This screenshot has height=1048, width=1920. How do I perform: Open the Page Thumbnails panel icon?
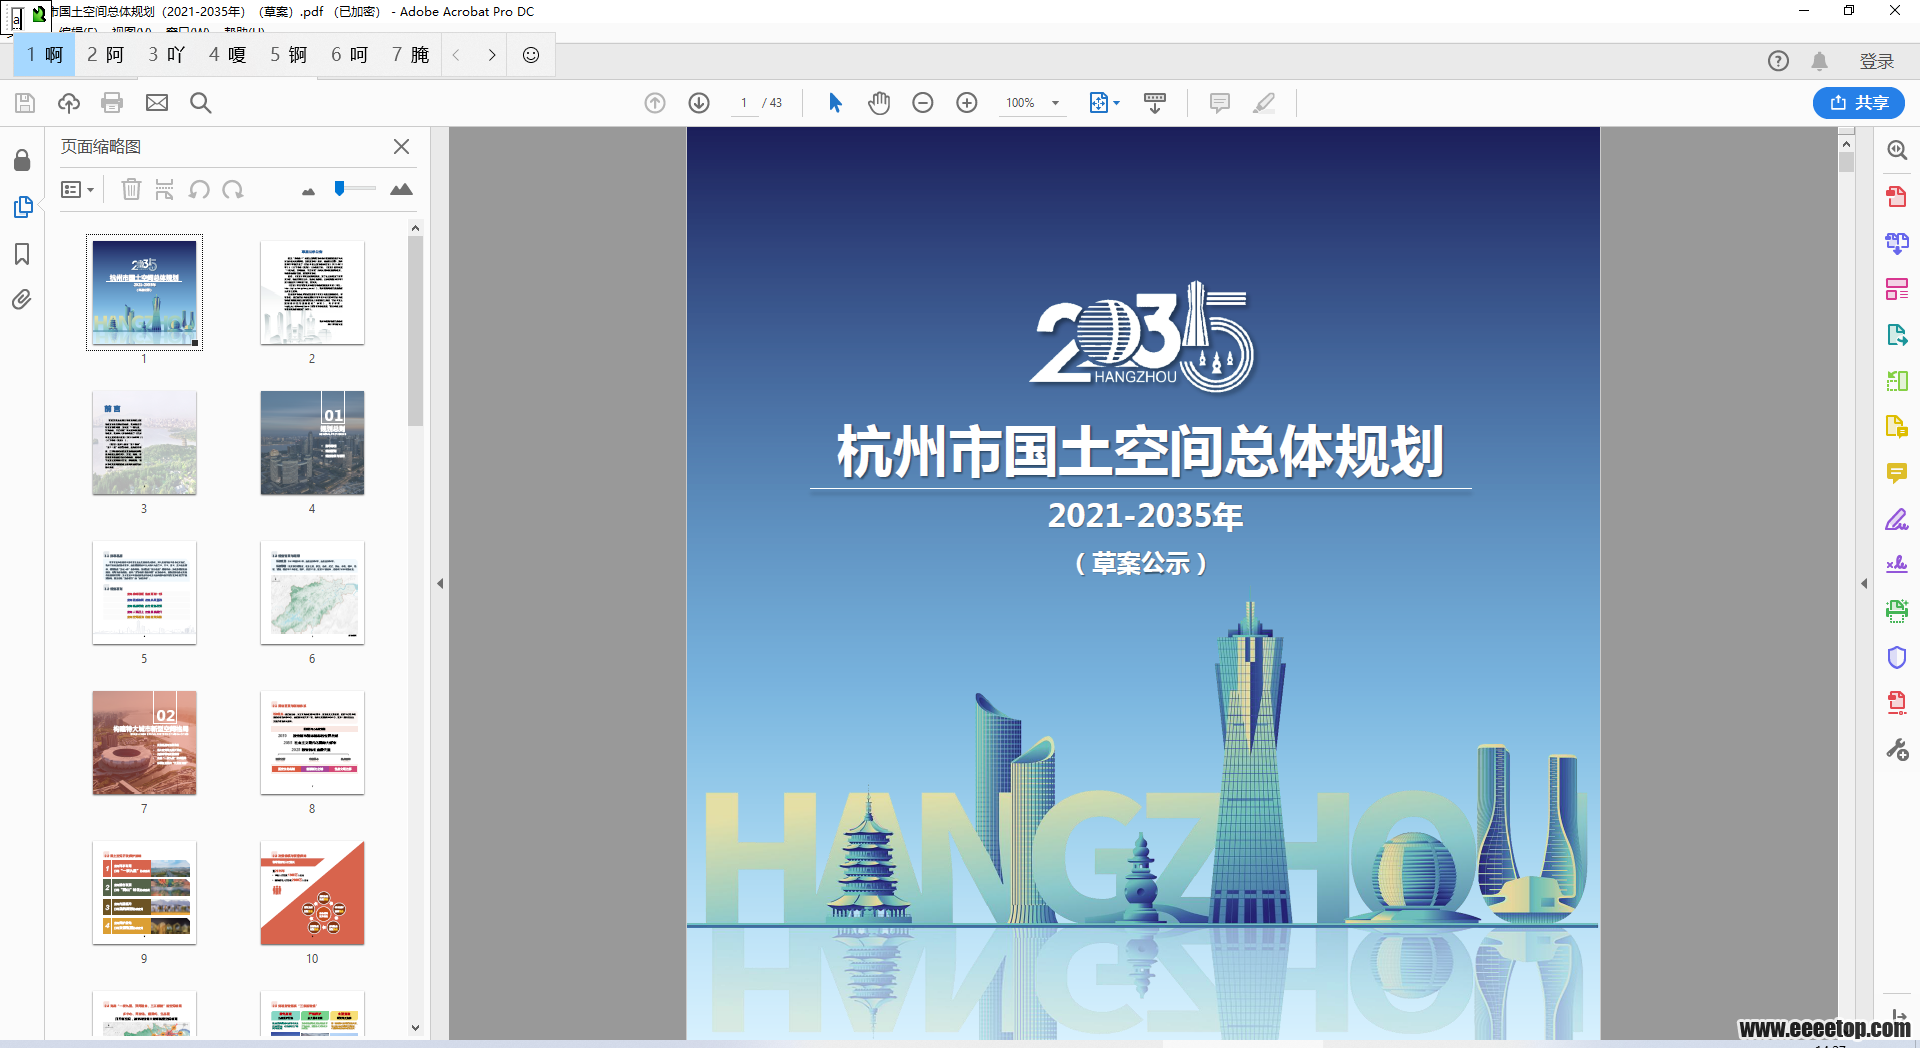coord(22,207)
